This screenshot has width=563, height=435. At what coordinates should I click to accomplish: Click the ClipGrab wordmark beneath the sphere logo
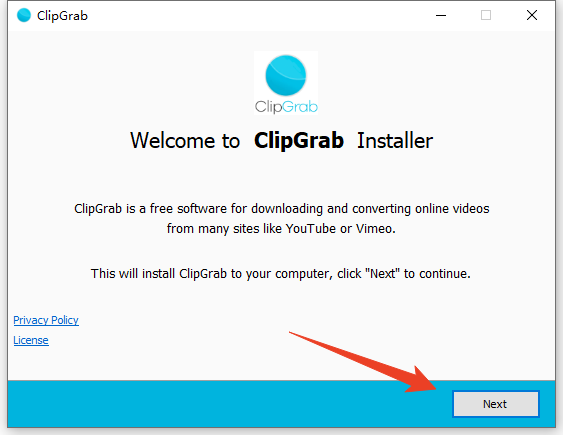(x=286, y=107)
